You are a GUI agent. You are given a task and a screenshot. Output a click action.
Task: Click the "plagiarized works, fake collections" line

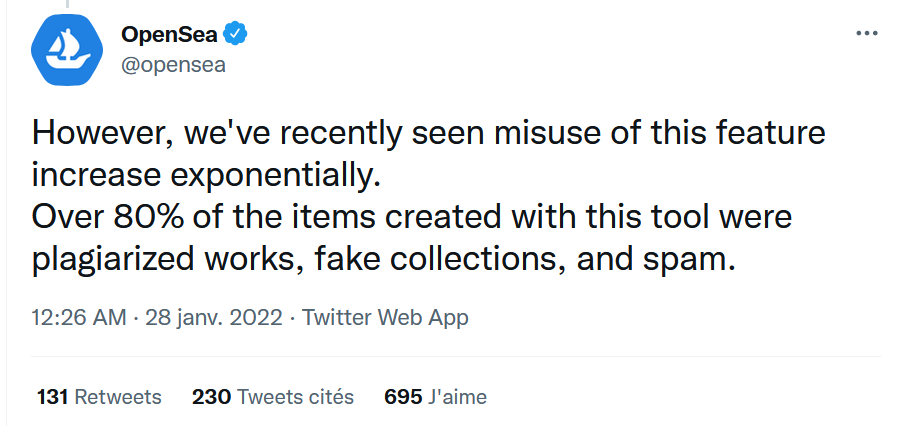[385, 259]
